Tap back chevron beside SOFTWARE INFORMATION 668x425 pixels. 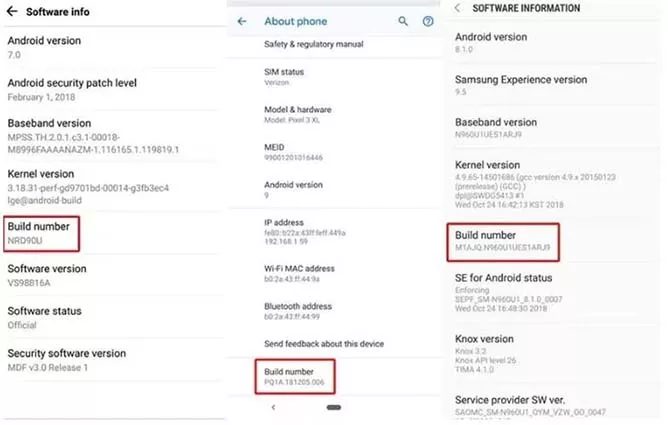(457, 9)
